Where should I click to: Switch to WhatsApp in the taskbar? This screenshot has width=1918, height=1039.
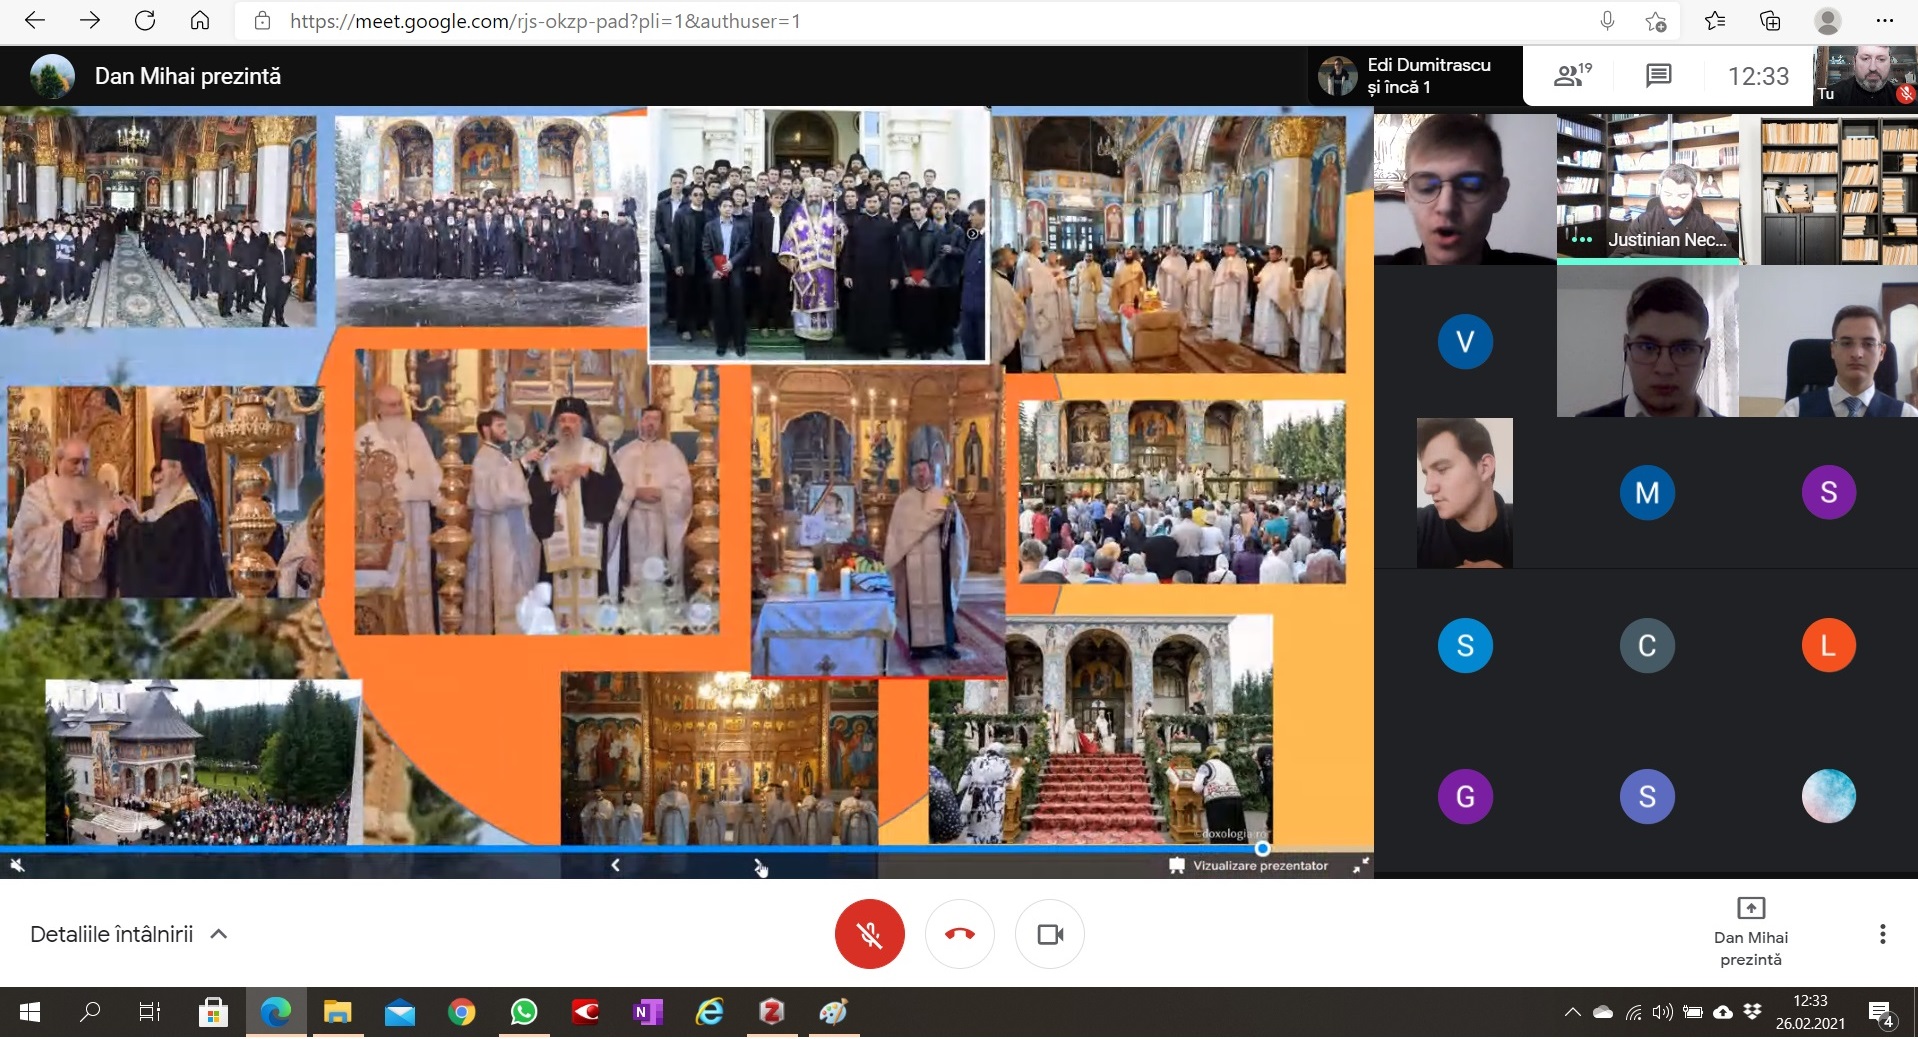pyautogui.click(x=523, y=1013)
